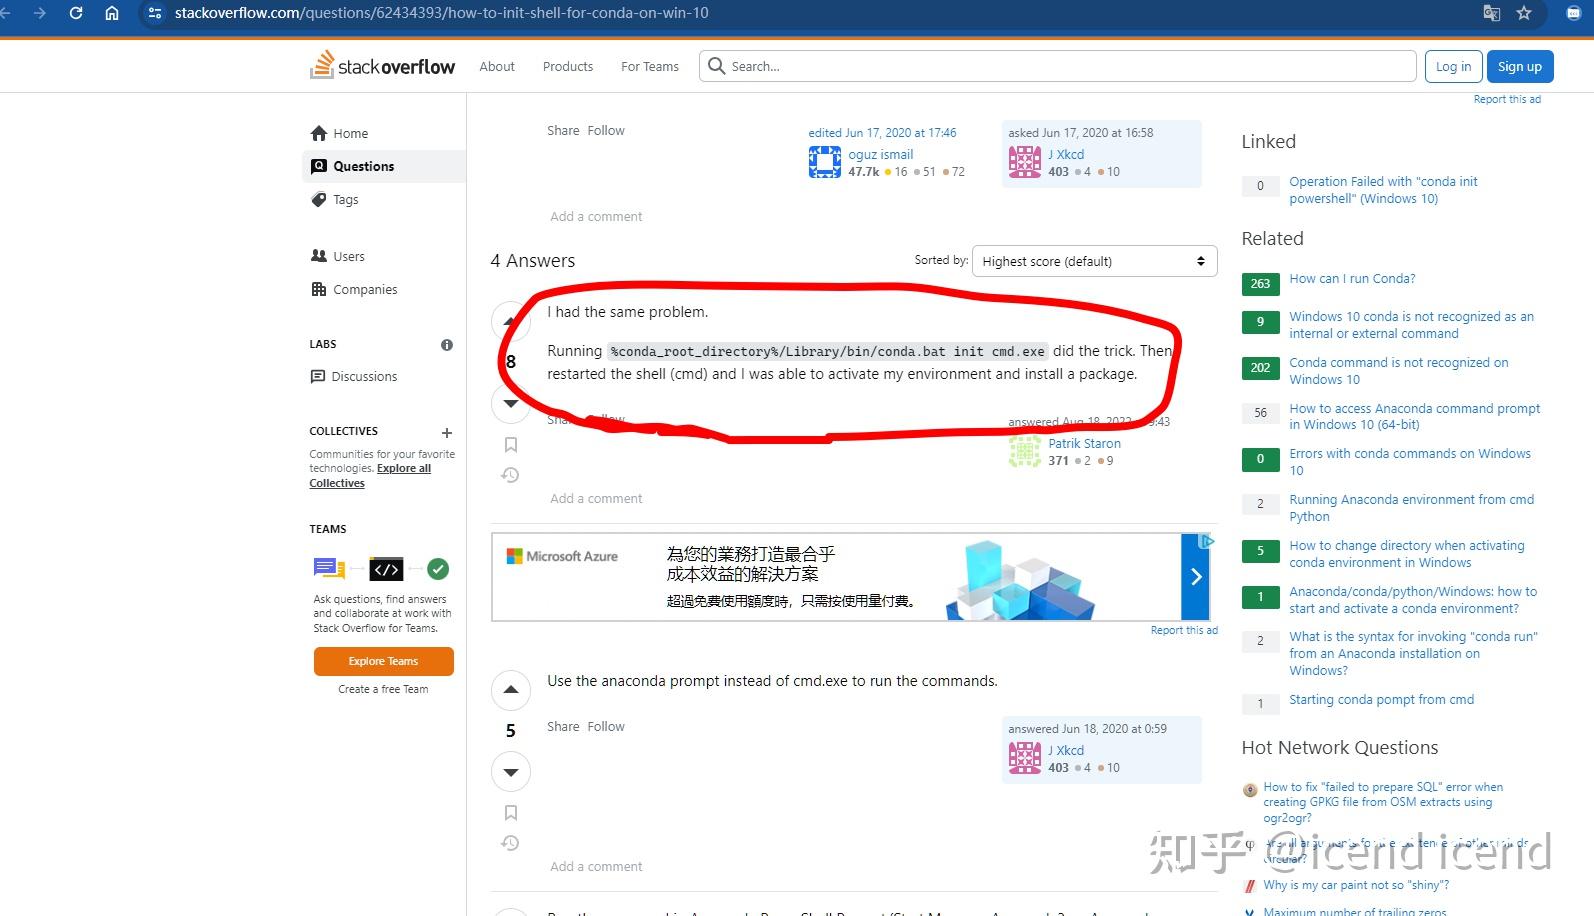Open Tags in left sidebar
This screenshot has width=1594, height=916.
click(x=384, y=199)
